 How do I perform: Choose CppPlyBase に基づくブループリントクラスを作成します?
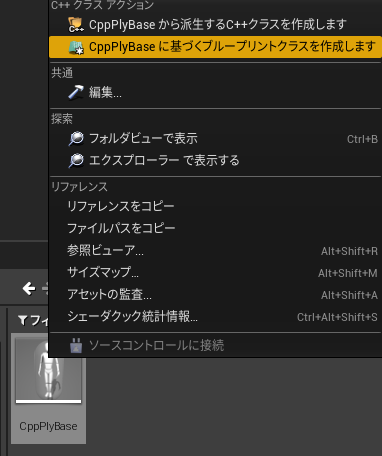(215, 47)
